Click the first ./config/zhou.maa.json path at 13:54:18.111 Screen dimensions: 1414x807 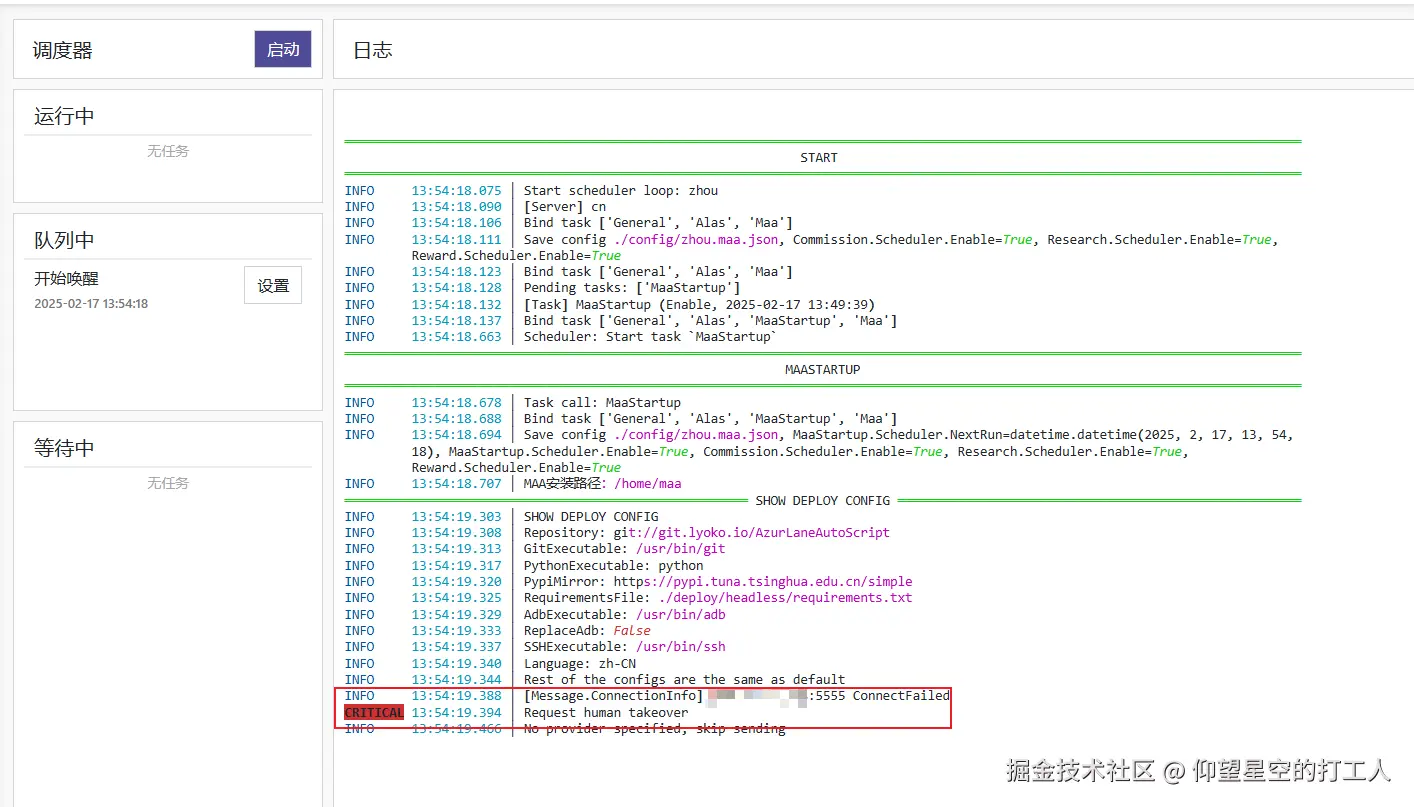(696, 240)
